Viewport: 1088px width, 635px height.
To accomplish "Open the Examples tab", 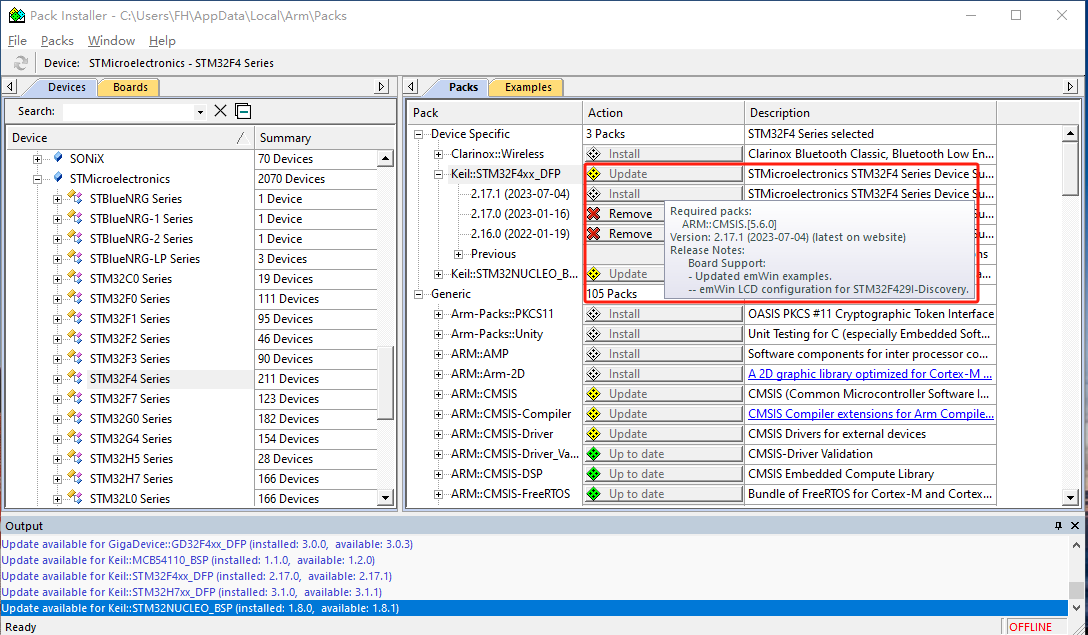I will pos(528,87).
